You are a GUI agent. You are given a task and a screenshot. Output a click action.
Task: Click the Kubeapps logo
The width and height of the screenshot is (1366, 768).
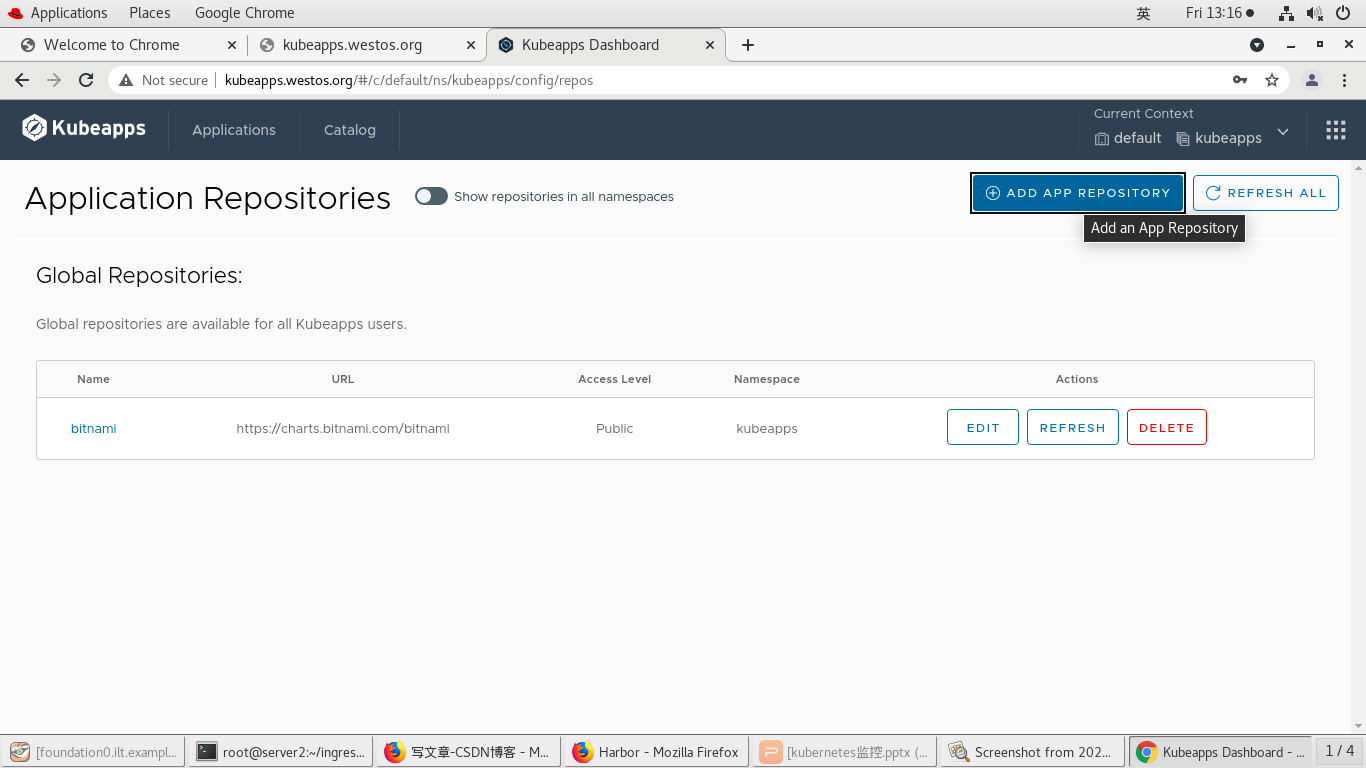84,128
